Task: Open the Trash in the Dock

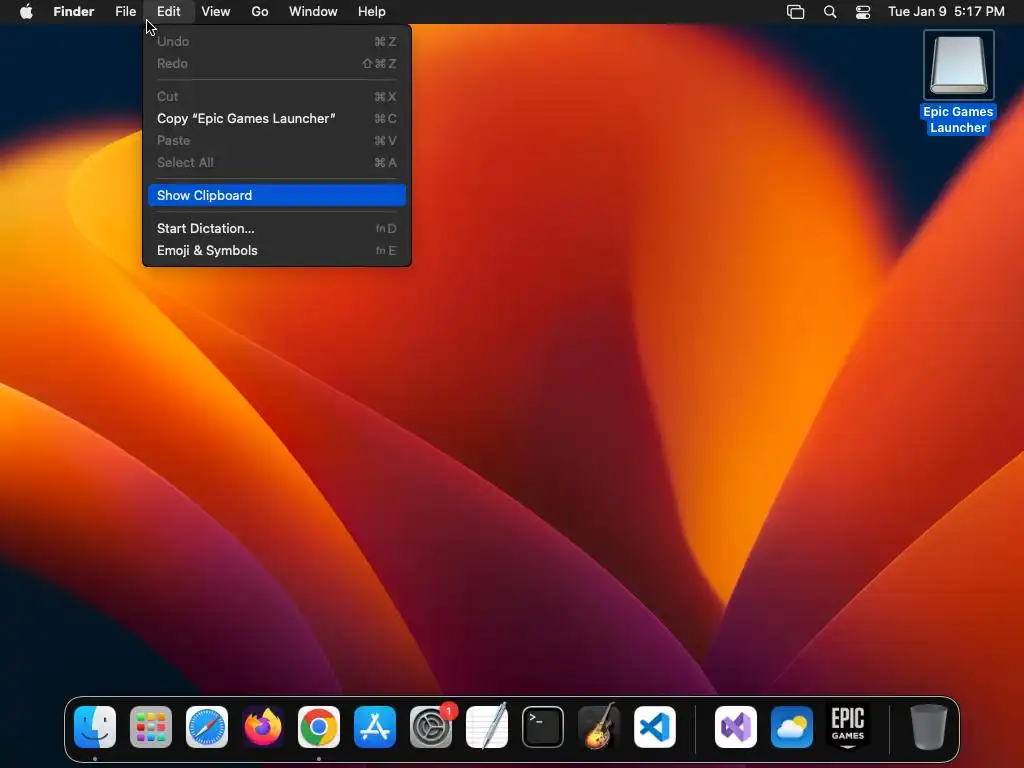Action: point(929,727)
